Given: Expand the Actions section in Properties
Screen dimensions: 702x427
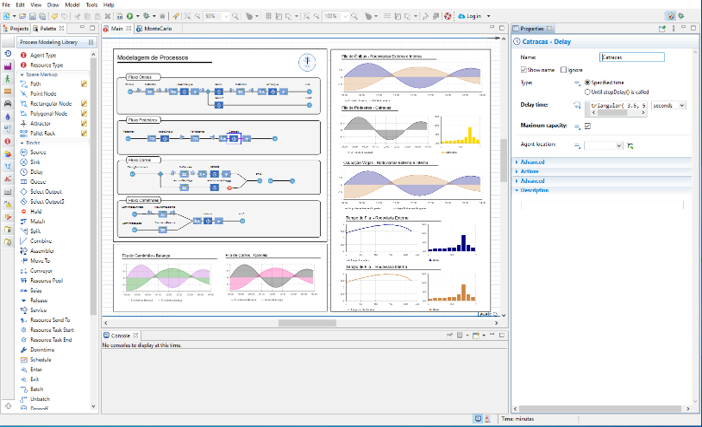Looking at the screenshot, I should 530,171.
